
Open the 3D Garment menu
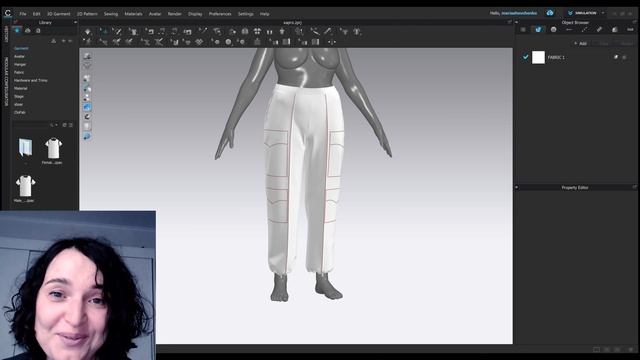click(59, 14)
